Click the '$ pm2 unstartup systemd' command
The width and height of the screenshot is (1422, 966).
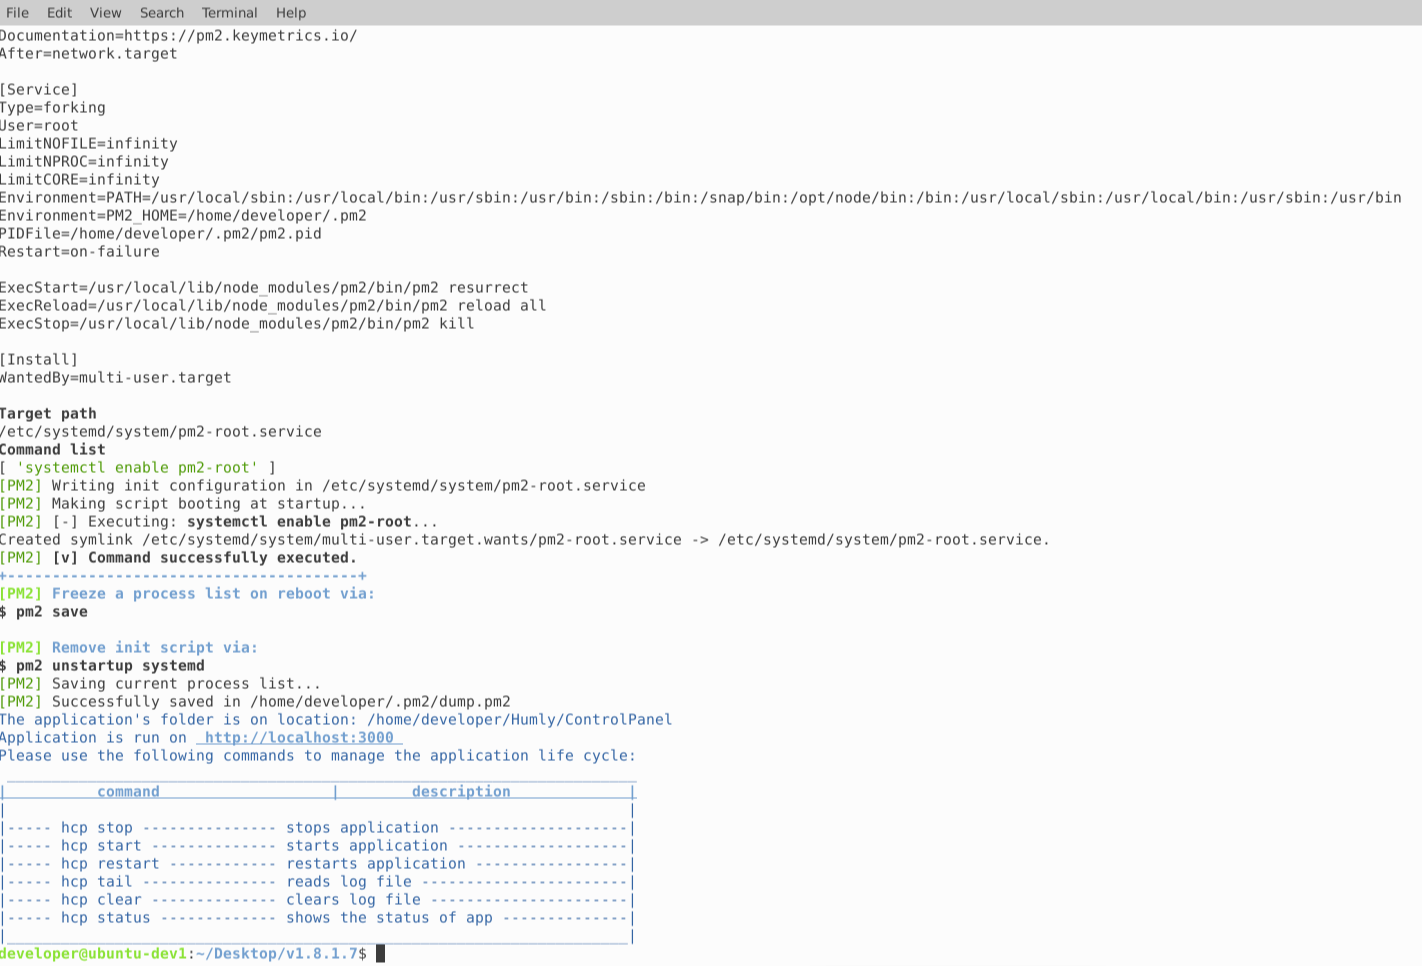102,666
